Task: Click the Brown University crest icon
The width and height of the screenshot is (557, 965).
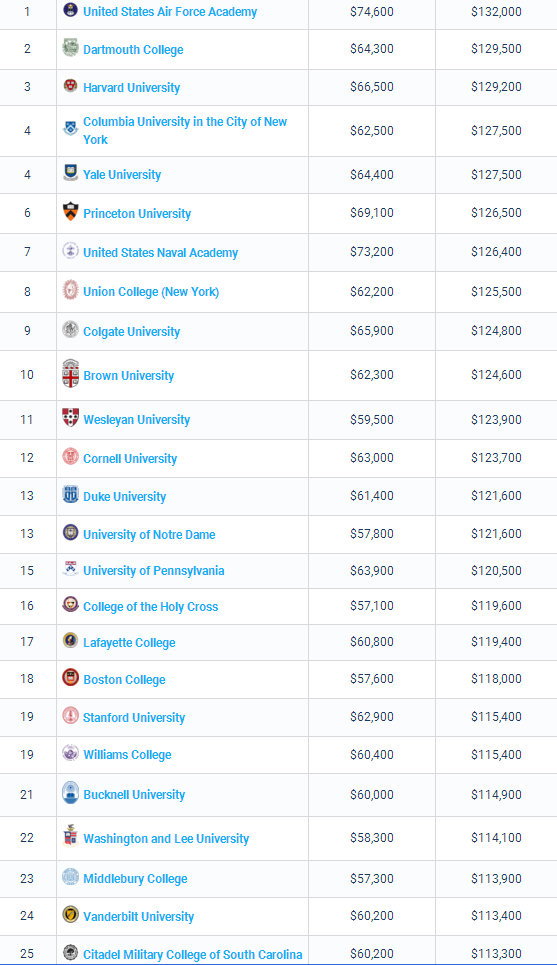Action: 71,374
